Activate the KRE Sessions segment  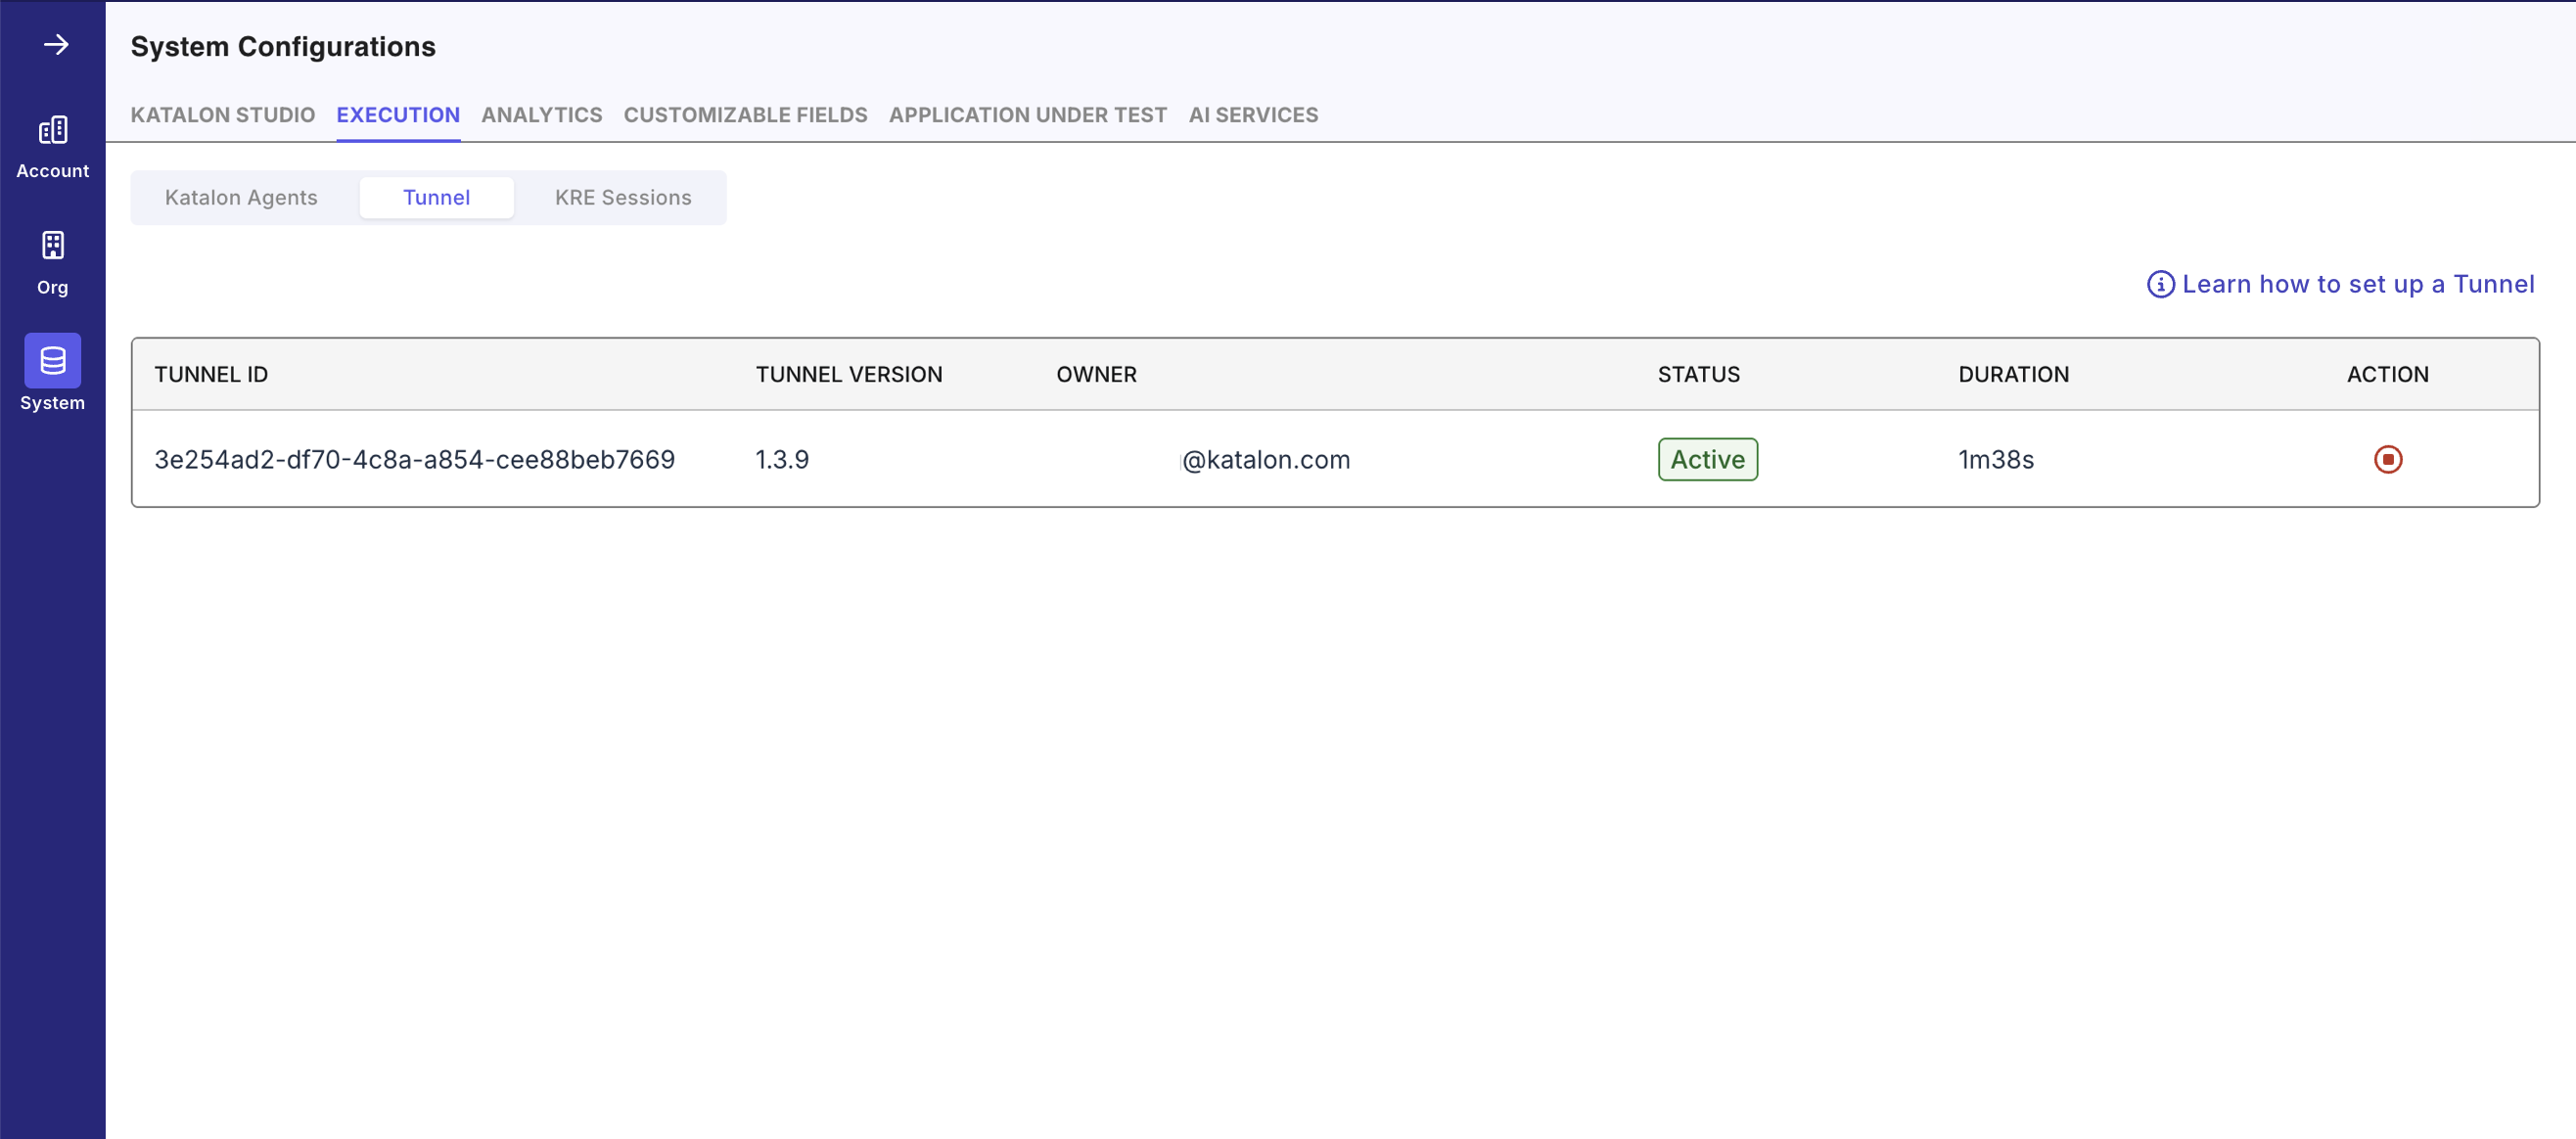click(x=623, y=197)
